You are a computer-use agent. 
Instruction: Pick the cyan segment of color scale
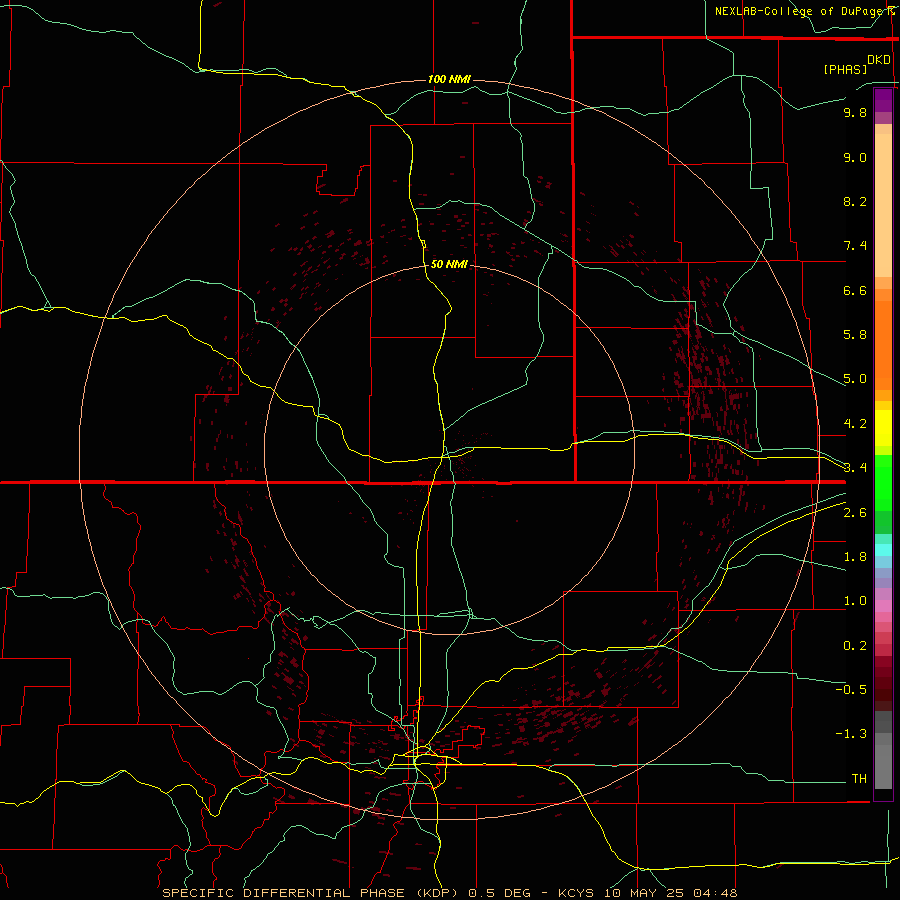(883, 550)
